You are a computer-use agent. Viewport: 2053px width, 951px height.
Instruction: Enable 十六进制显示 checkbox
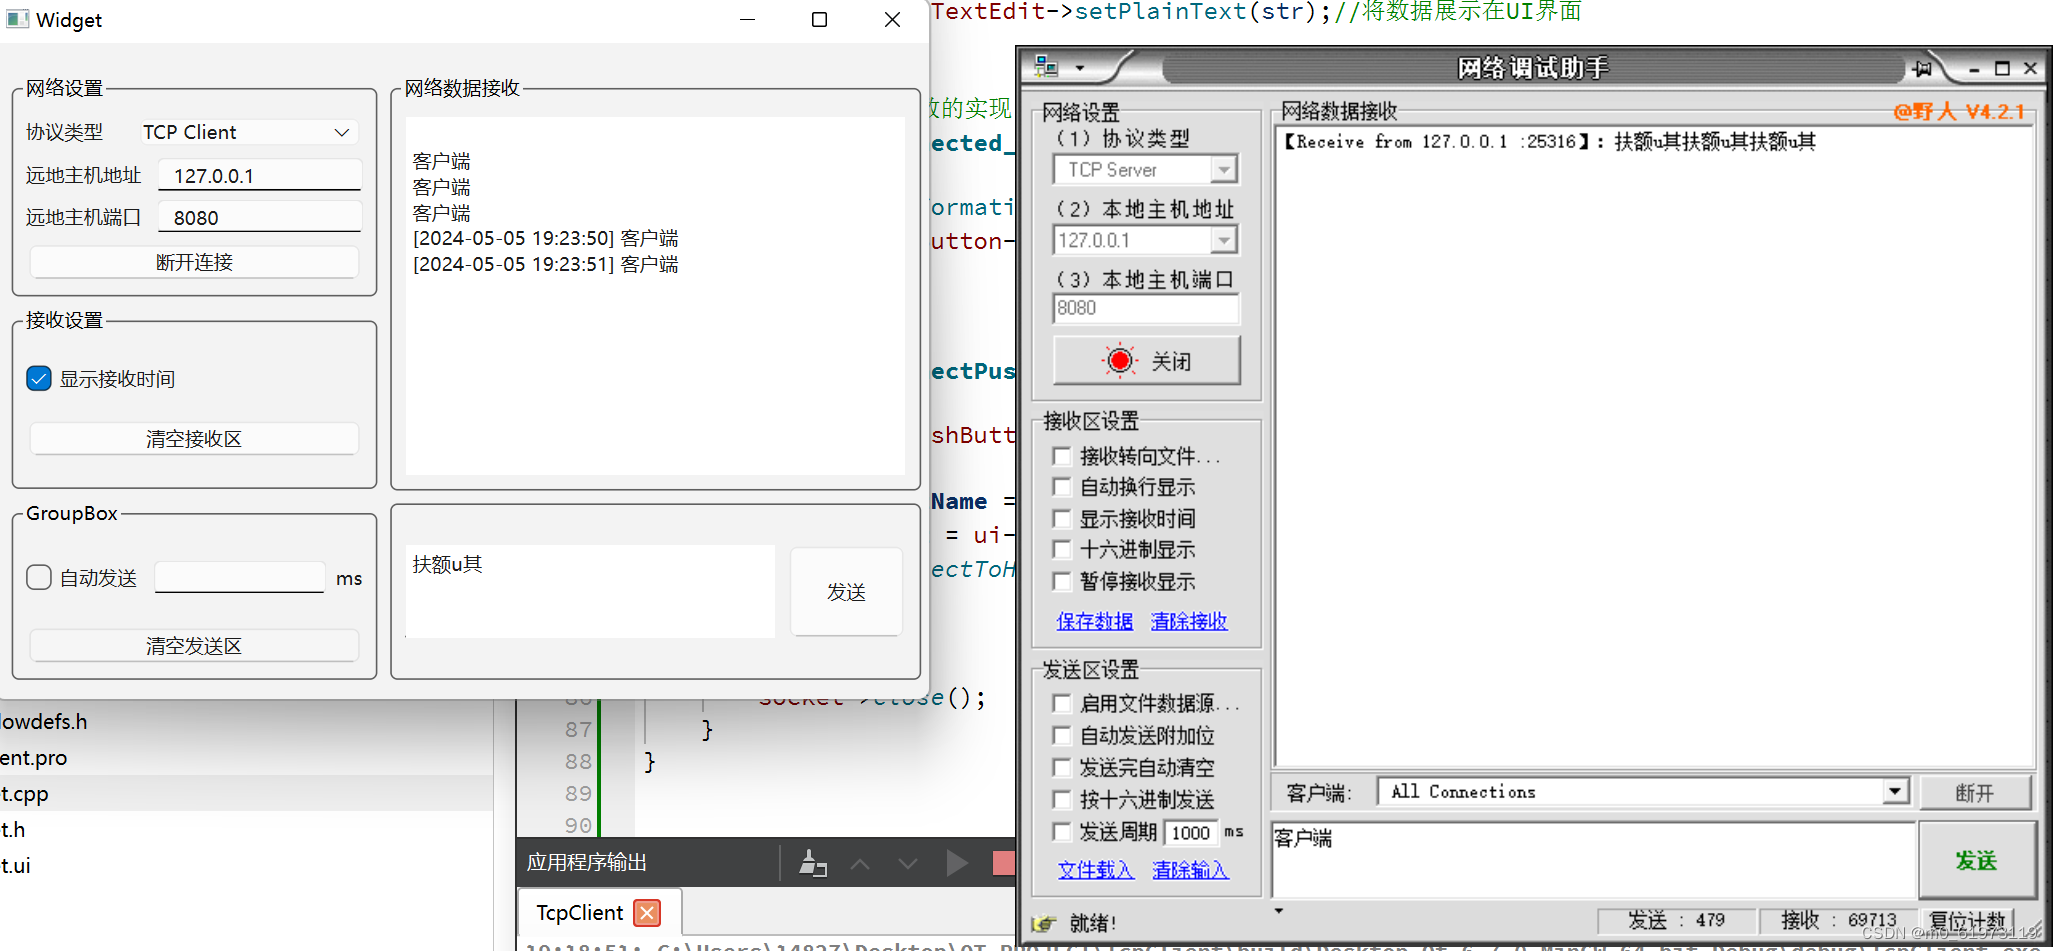1062,549
